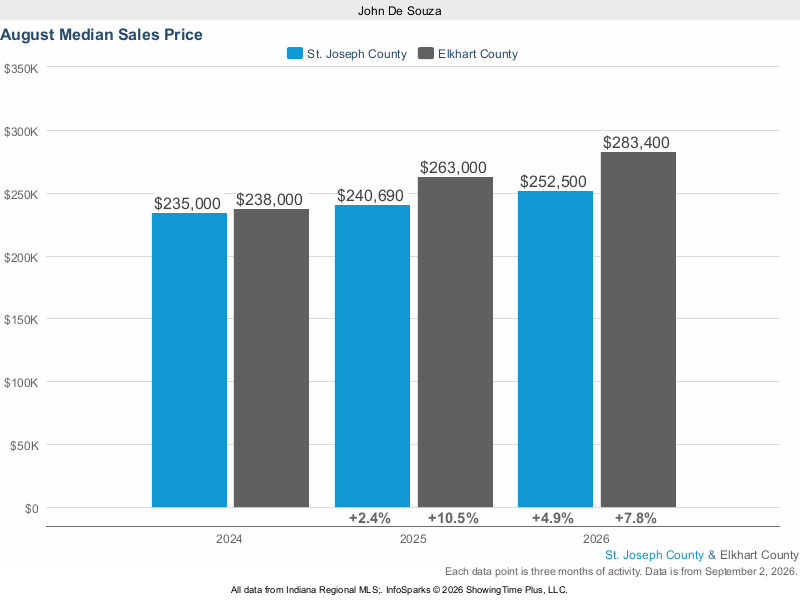Click the blue St. Joseph County legend swatch

click(294, 54)
